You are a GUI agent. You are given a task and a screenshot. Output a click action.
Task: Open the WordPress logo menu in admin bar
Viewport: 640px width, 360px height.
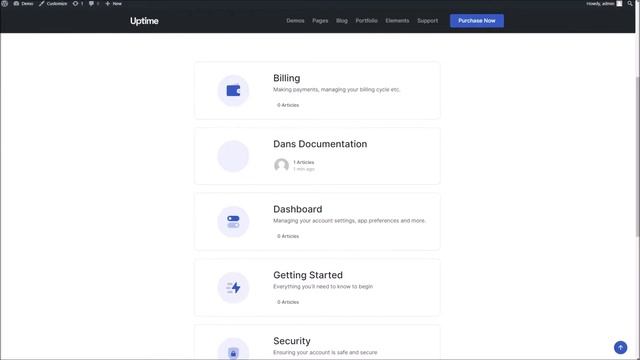click(x=4, y=3)
